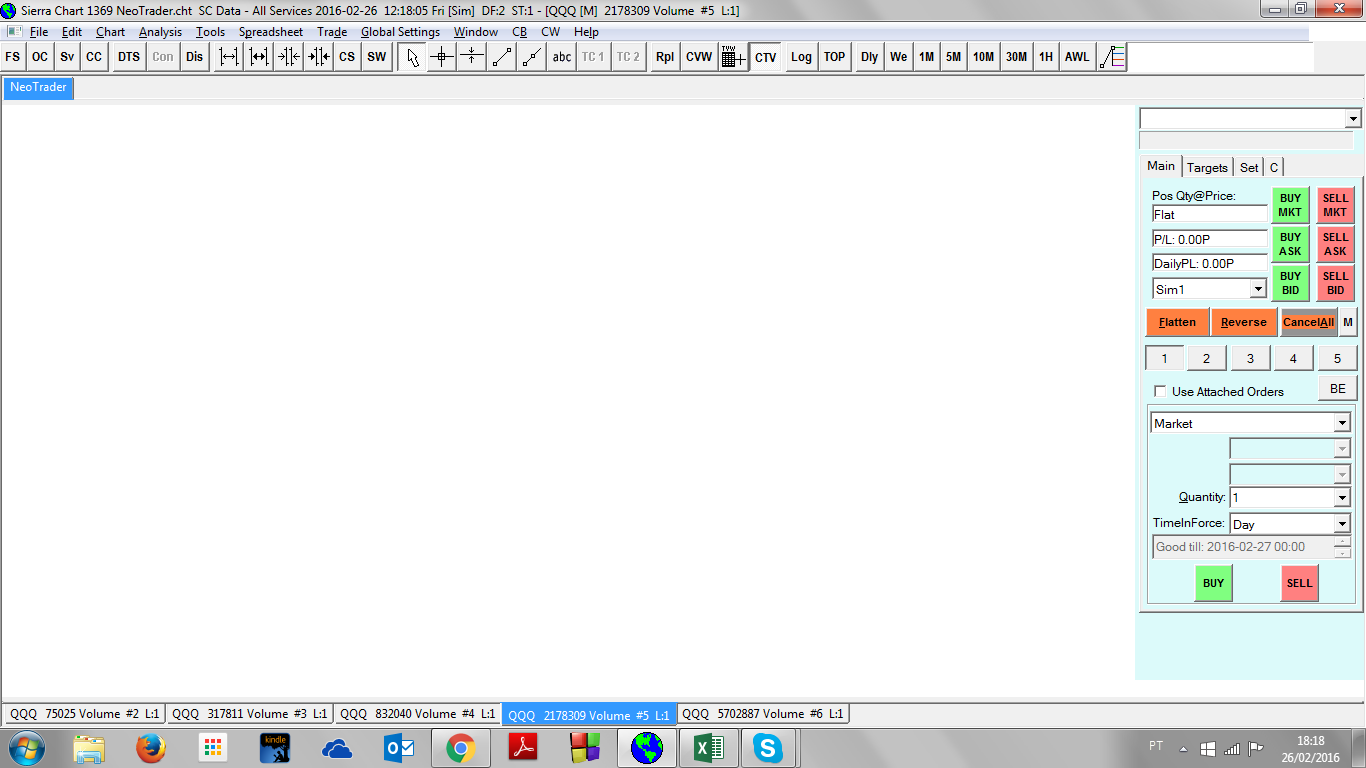Click the TWW grid-plus toolbar icon
This screenshot has height=768, width=1366.
point(733,57)
